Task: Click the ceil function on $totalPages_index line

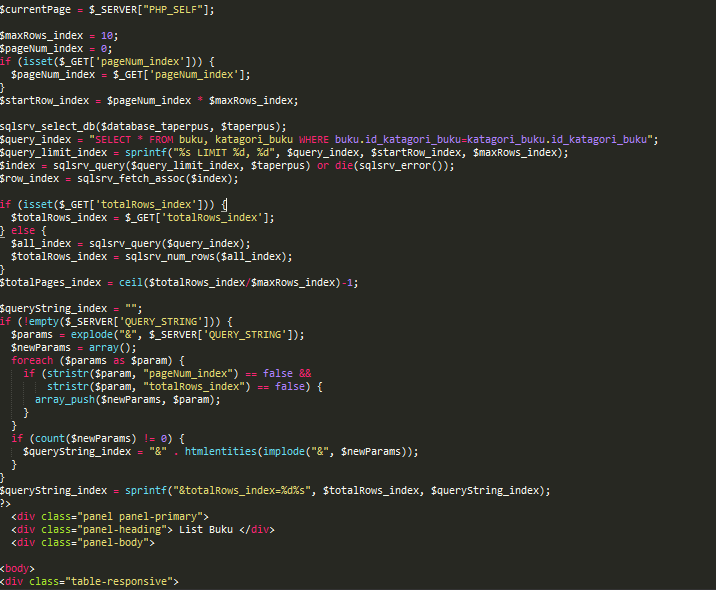Action: coord(131,283)
